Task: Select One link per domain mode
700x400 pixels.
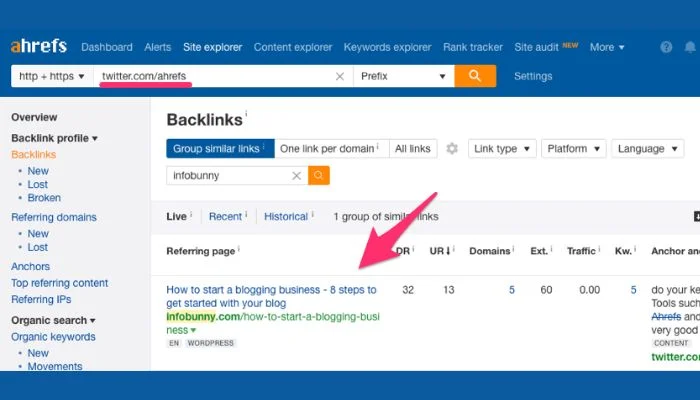Action: click(332, 149)
